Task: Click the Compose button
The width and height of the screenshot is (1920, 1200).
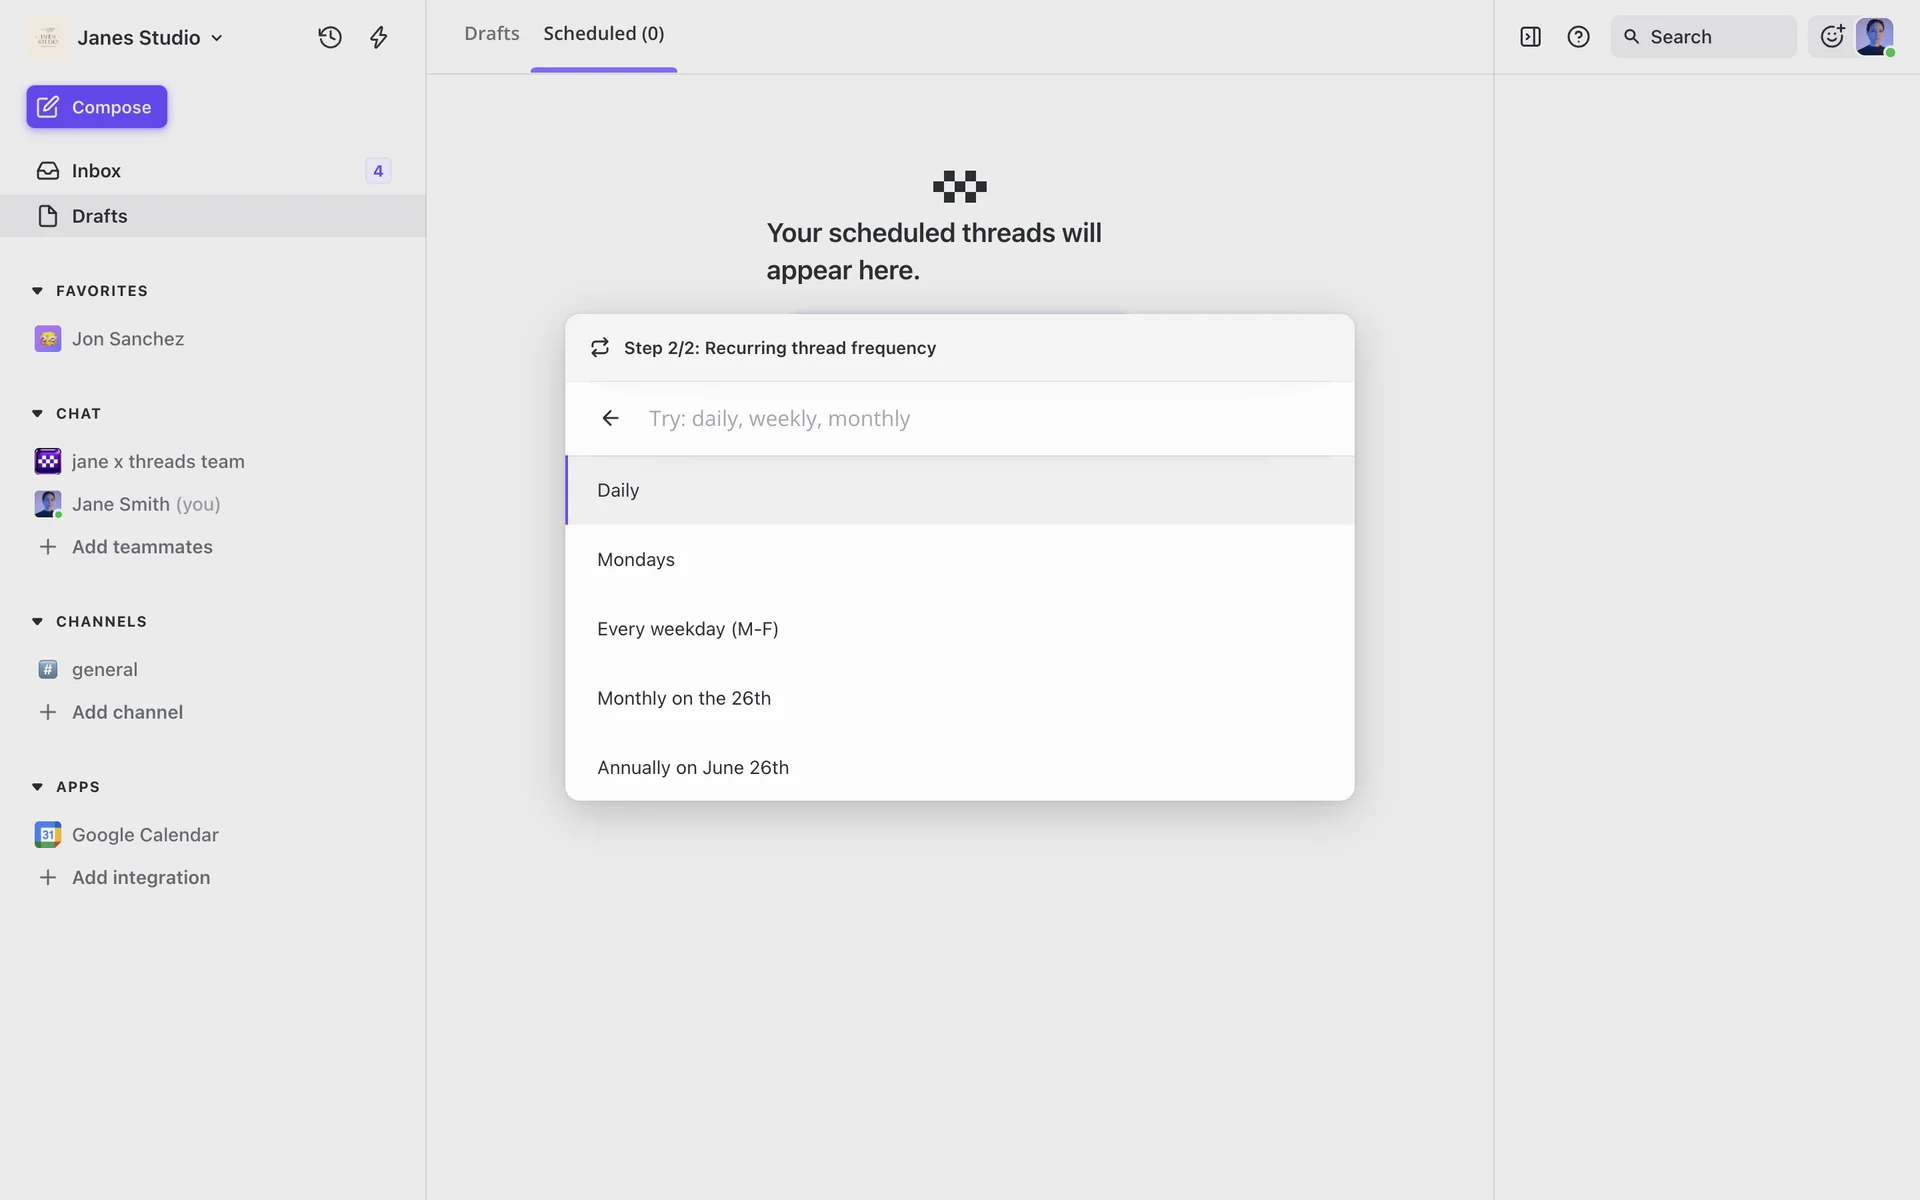Action: pyautogui.click(x=97, y=107)
